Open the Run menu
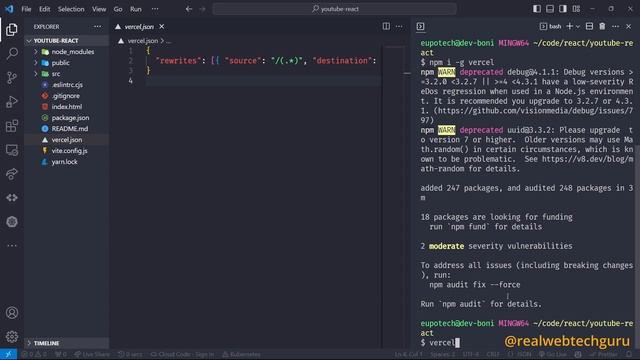The height and width of the screenshot is (360, 640). pos(136,9)
